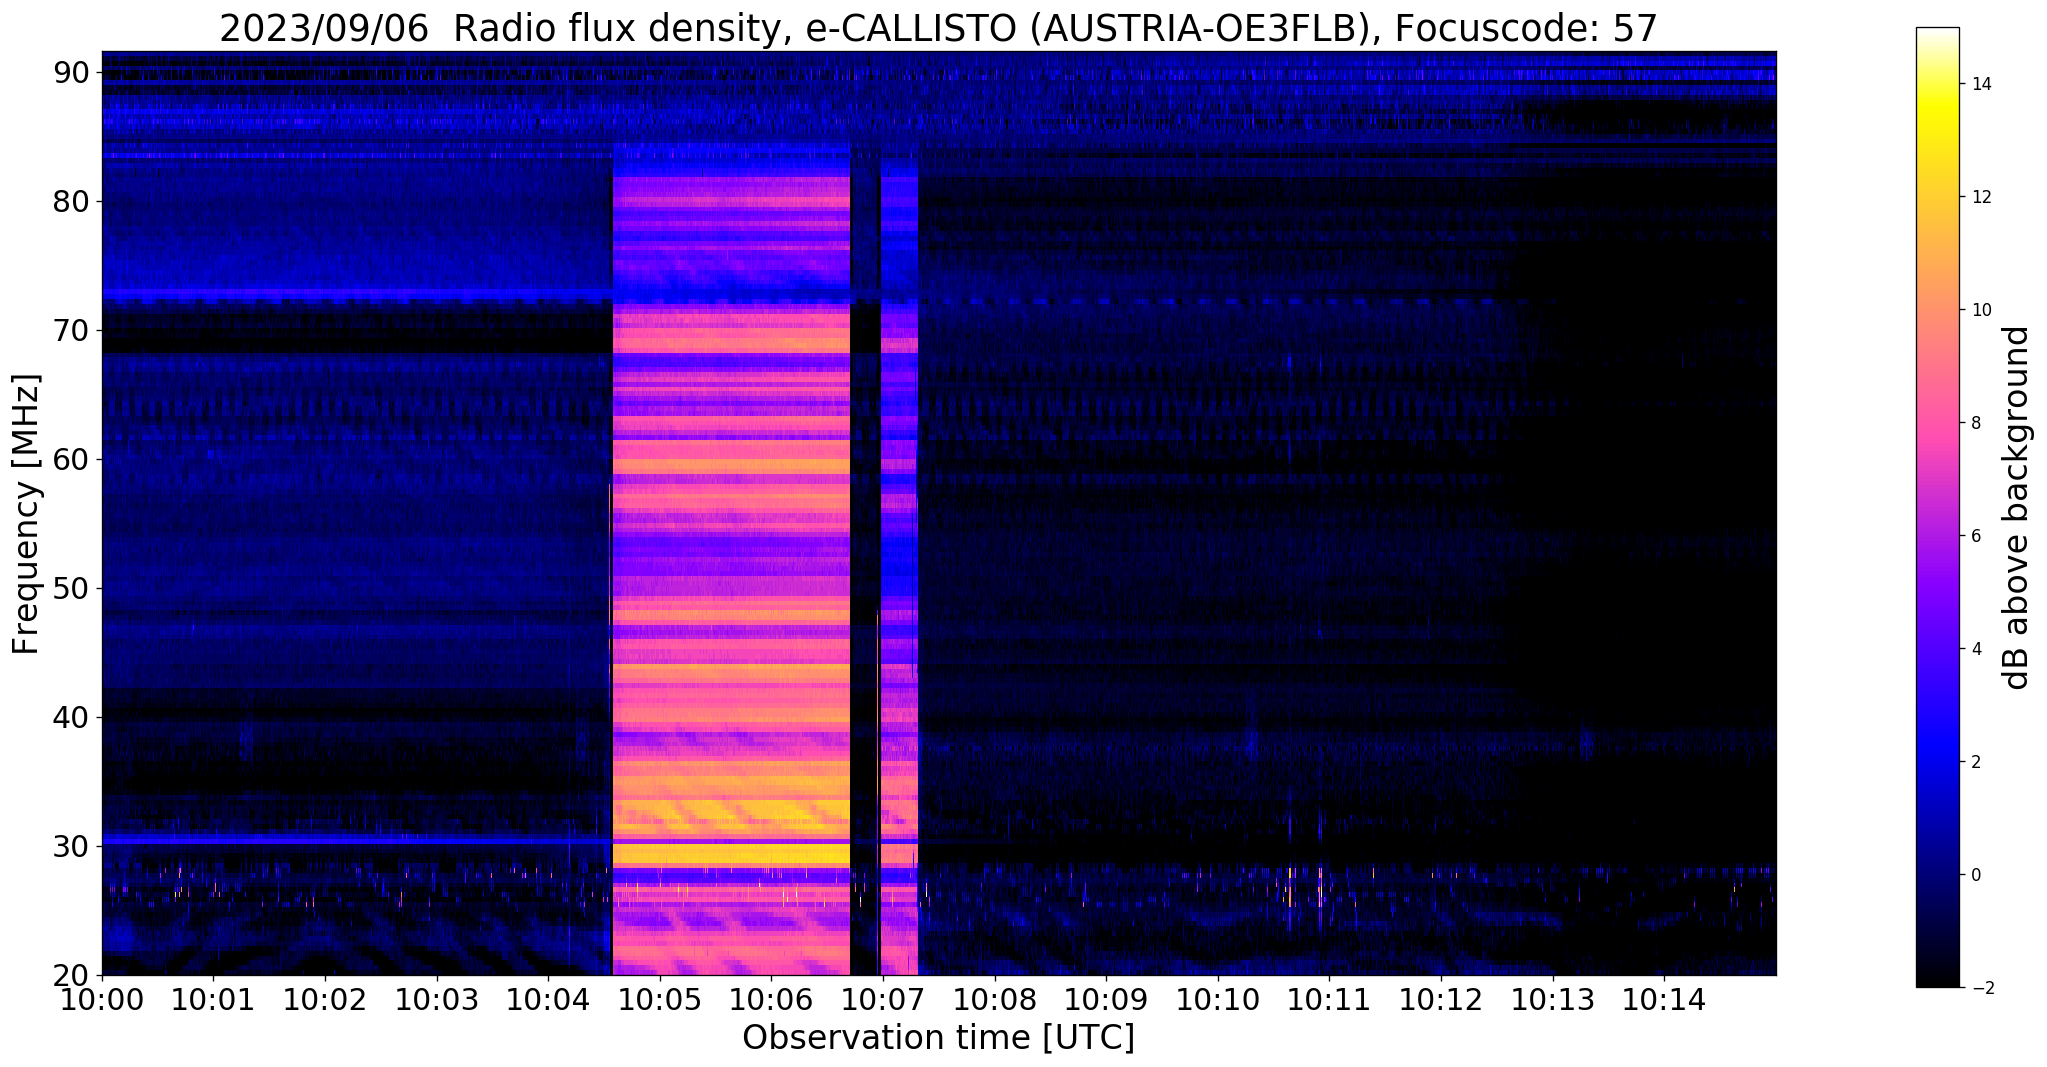The width and height of the screenshot is (2047, 1067).
Task: Click the 20 MHz frequency tick label
Action: [x=73, y=976]
